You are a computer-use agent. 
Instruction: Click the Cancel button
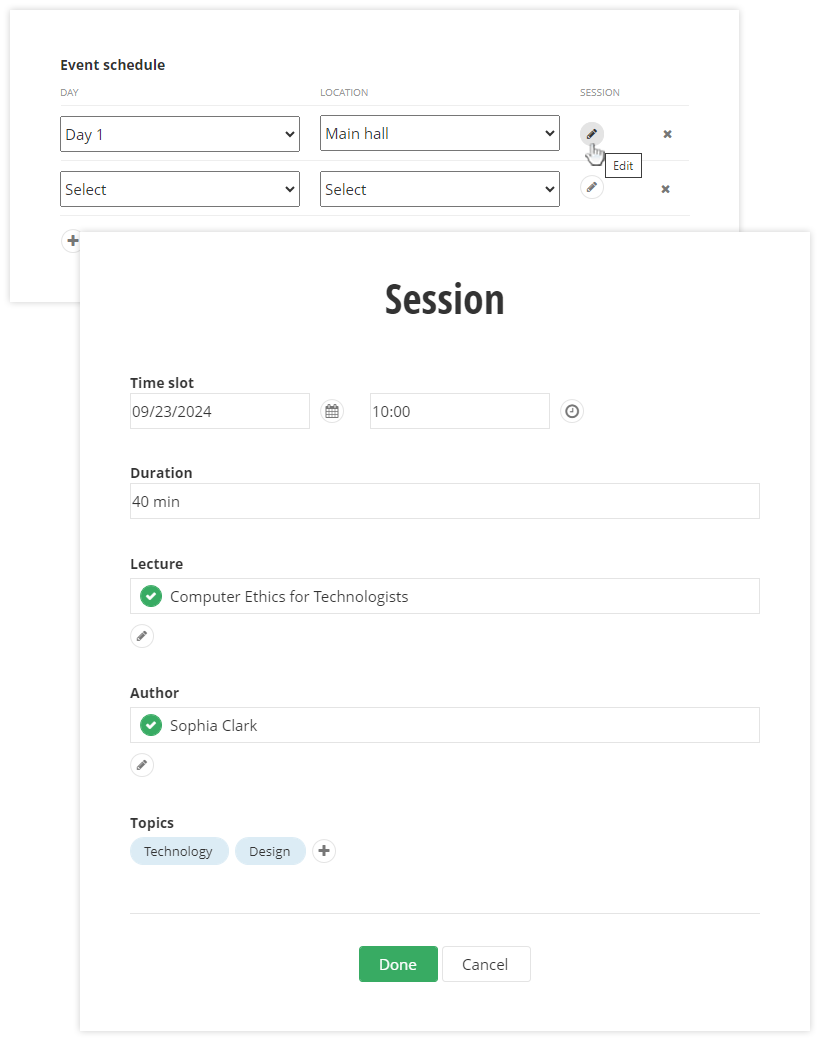coord(485,964)
